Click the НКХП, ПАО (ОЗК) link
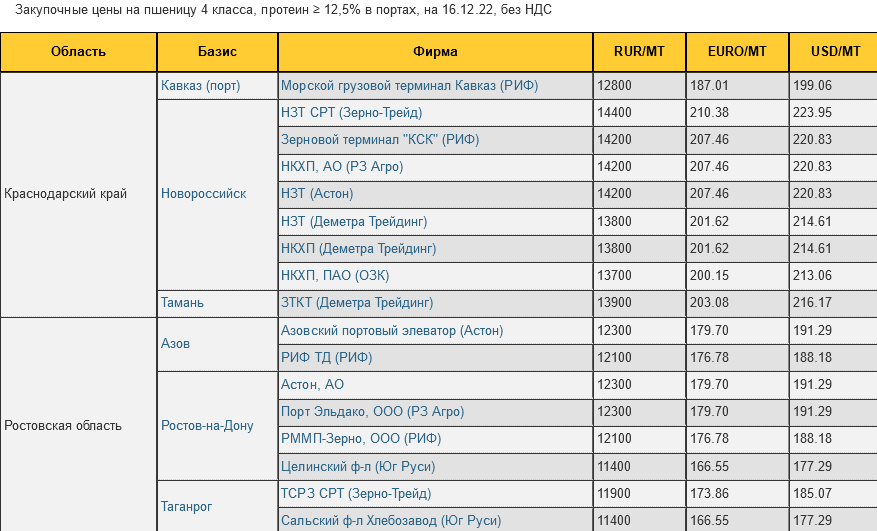 335,275
